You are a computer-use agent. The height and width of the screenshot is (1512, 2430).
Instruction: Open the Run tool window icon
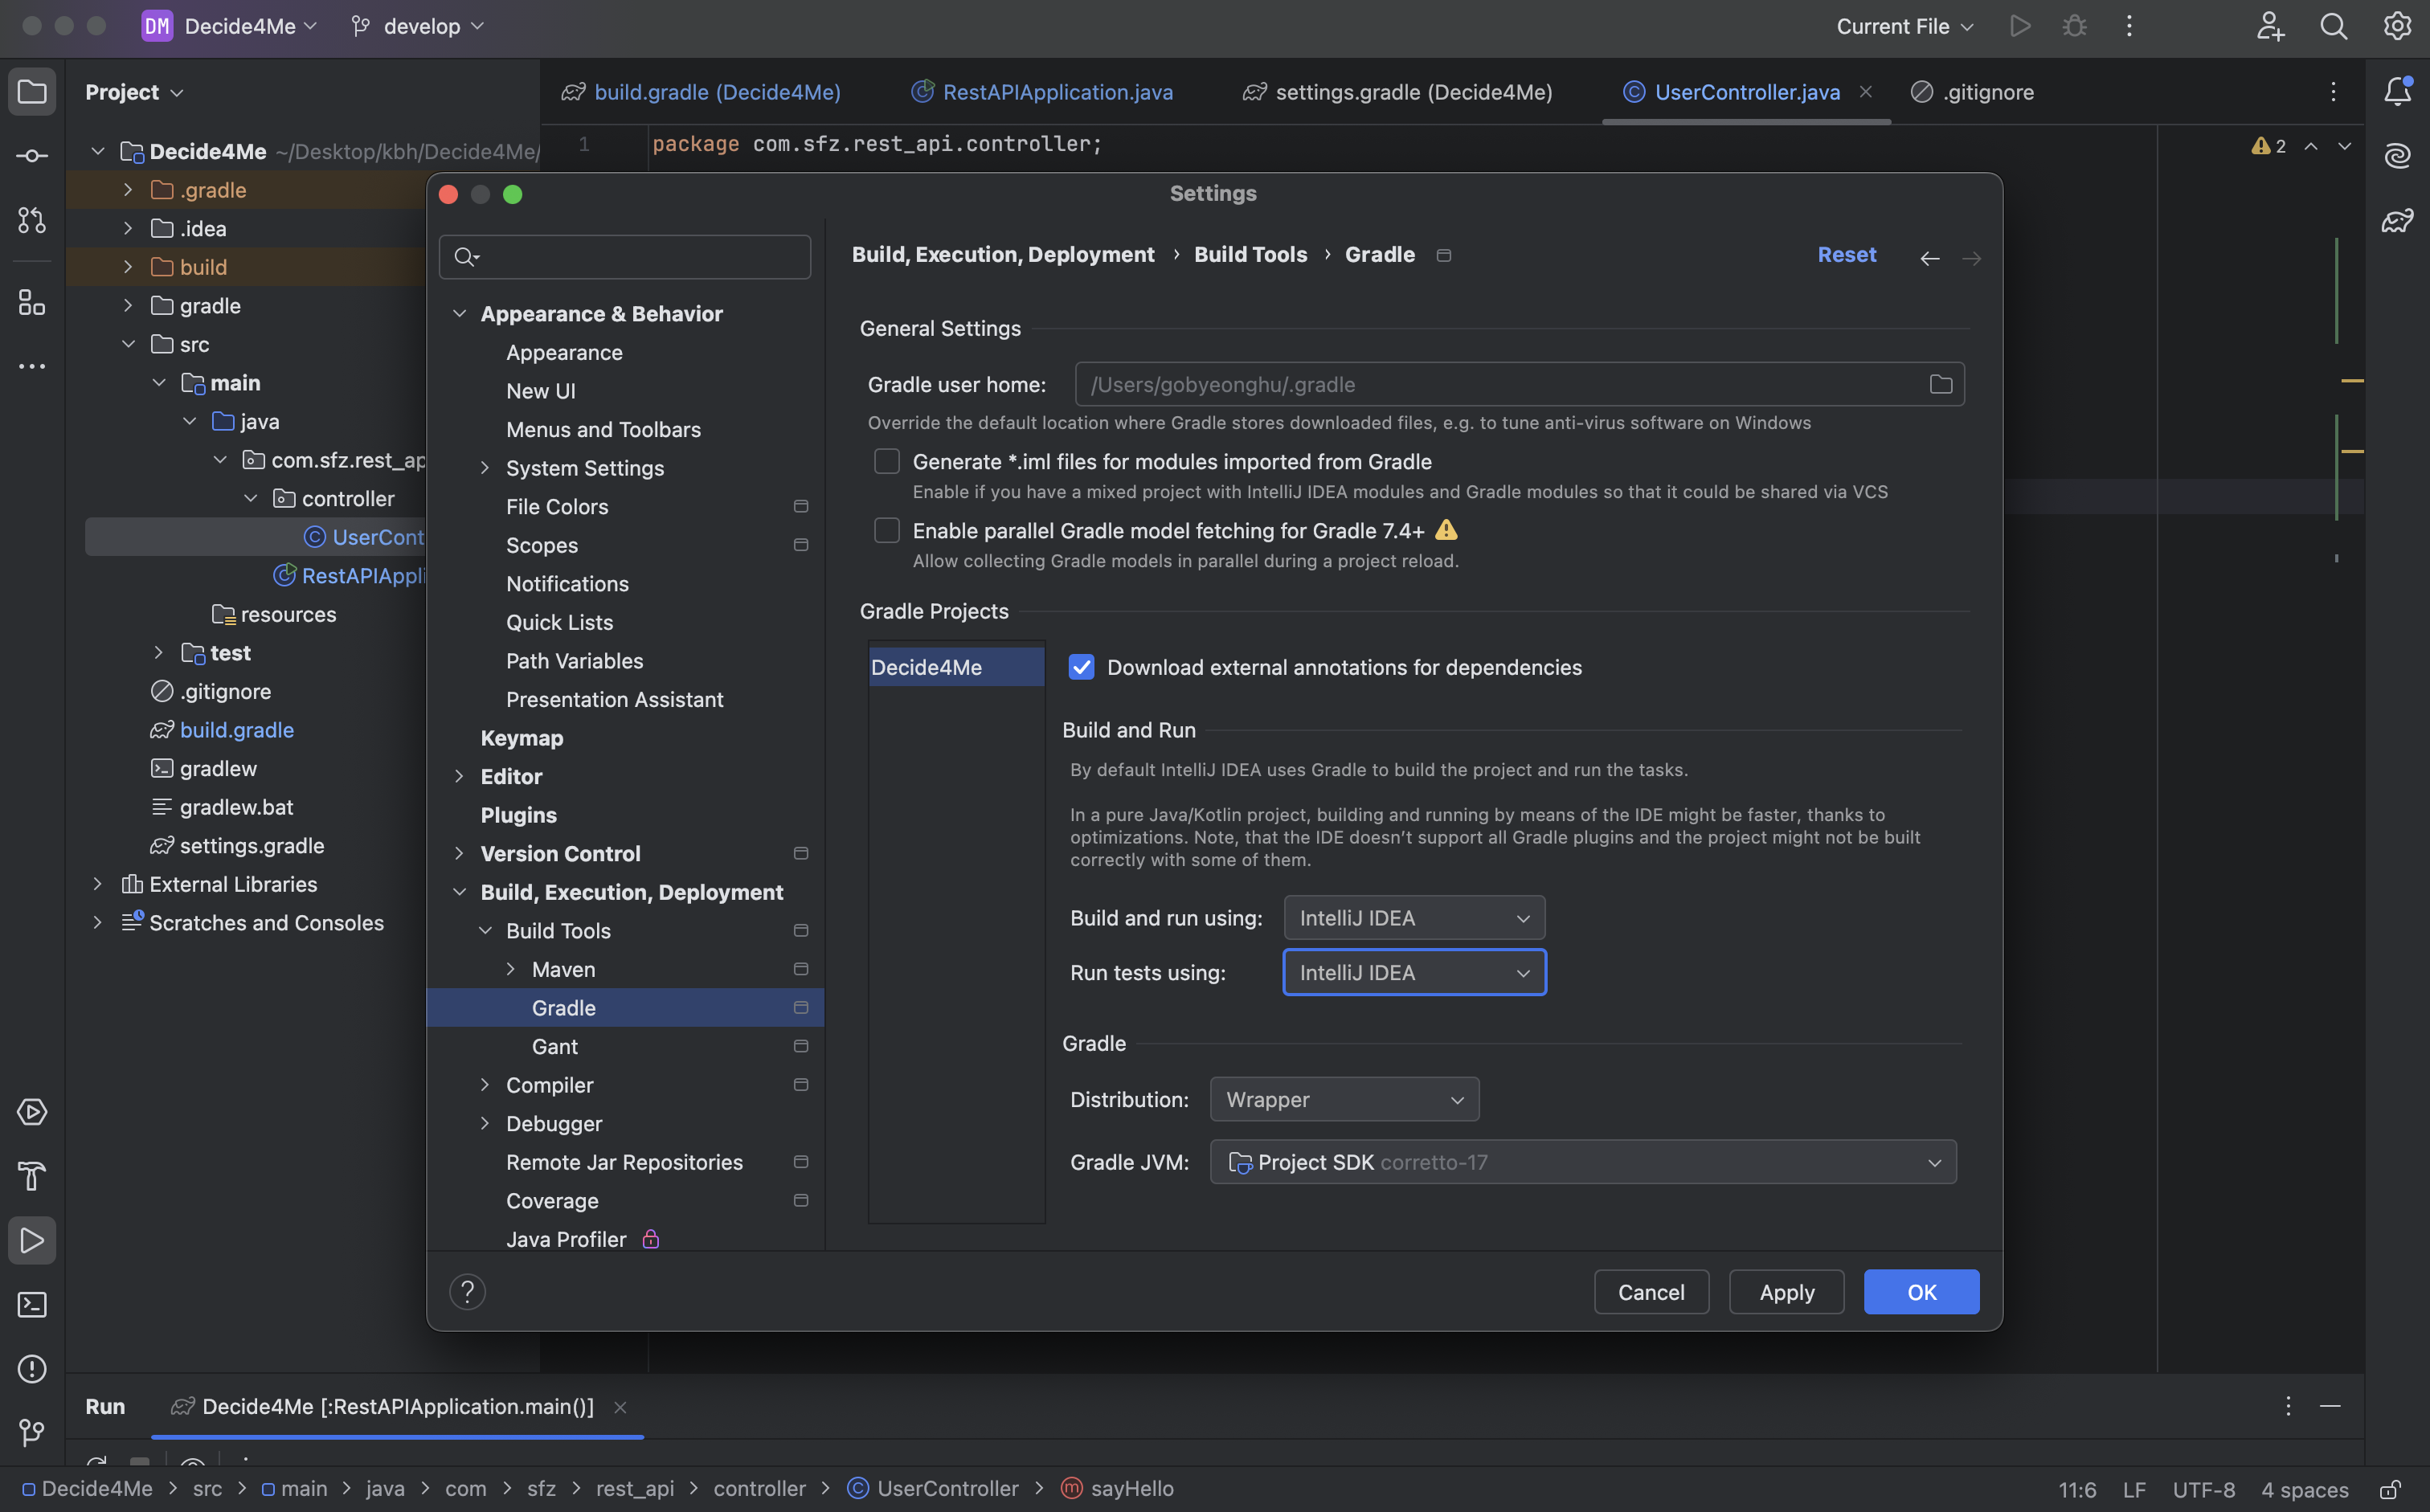coord(32,1240)
